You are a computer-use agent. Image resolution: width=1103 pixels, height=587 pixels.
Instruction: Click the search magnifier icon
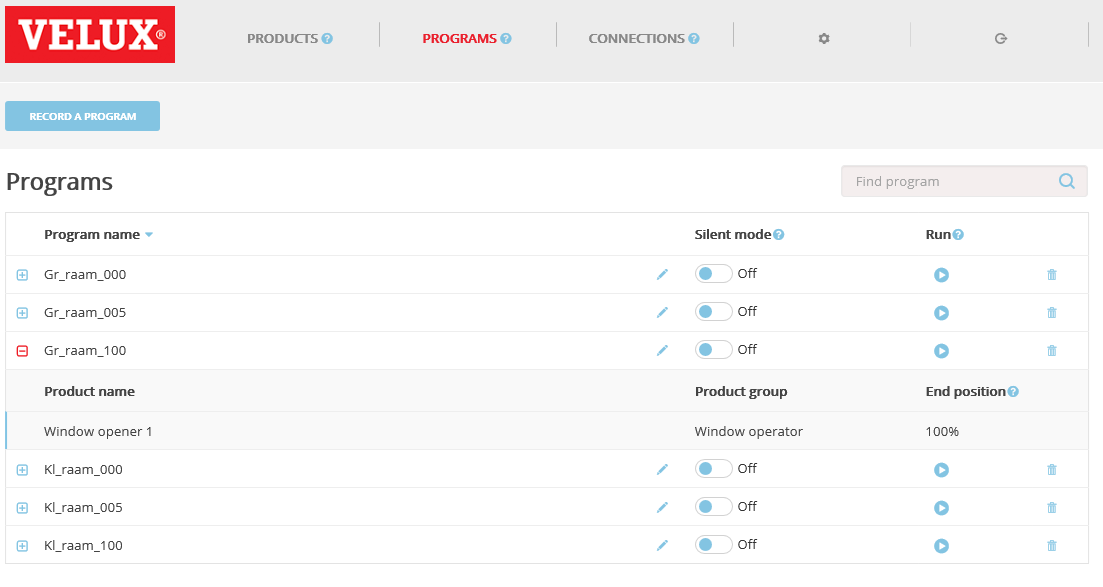(x=1067, y=181)
